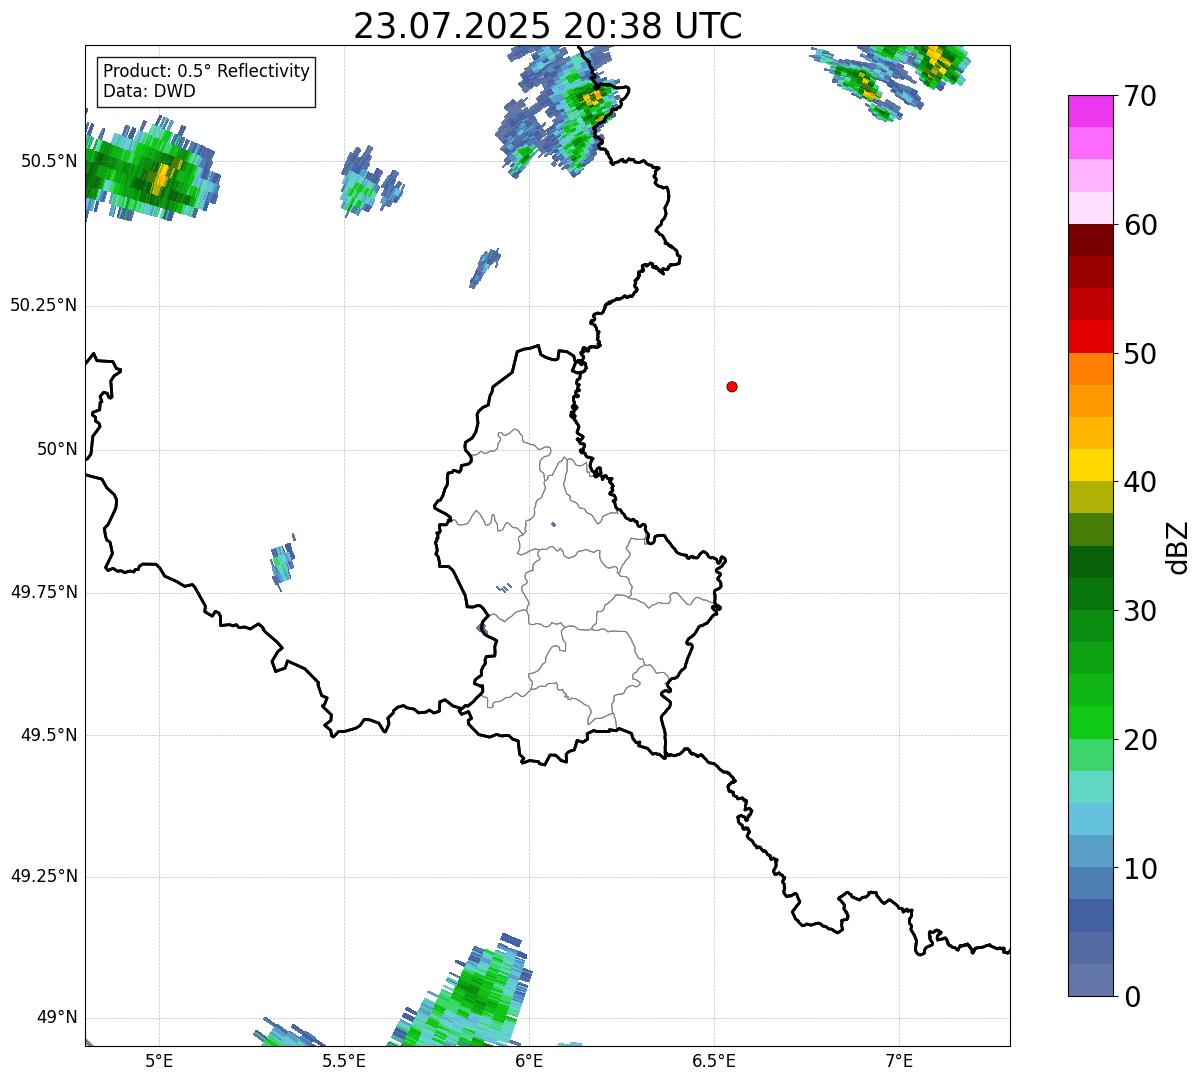Click the 5.5°E longitude label

coord(344,1061)
